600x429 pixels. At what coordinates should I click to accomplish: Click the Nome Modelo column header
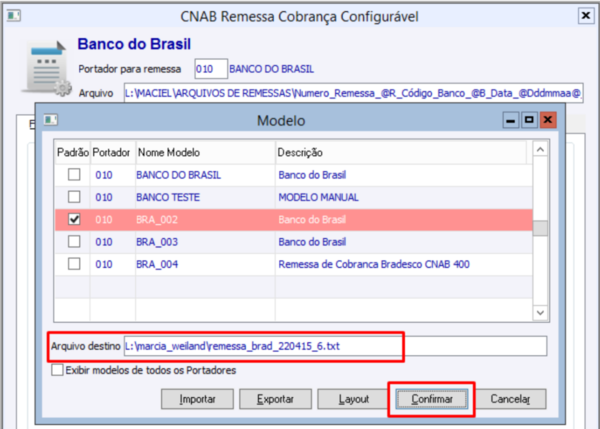205,152
